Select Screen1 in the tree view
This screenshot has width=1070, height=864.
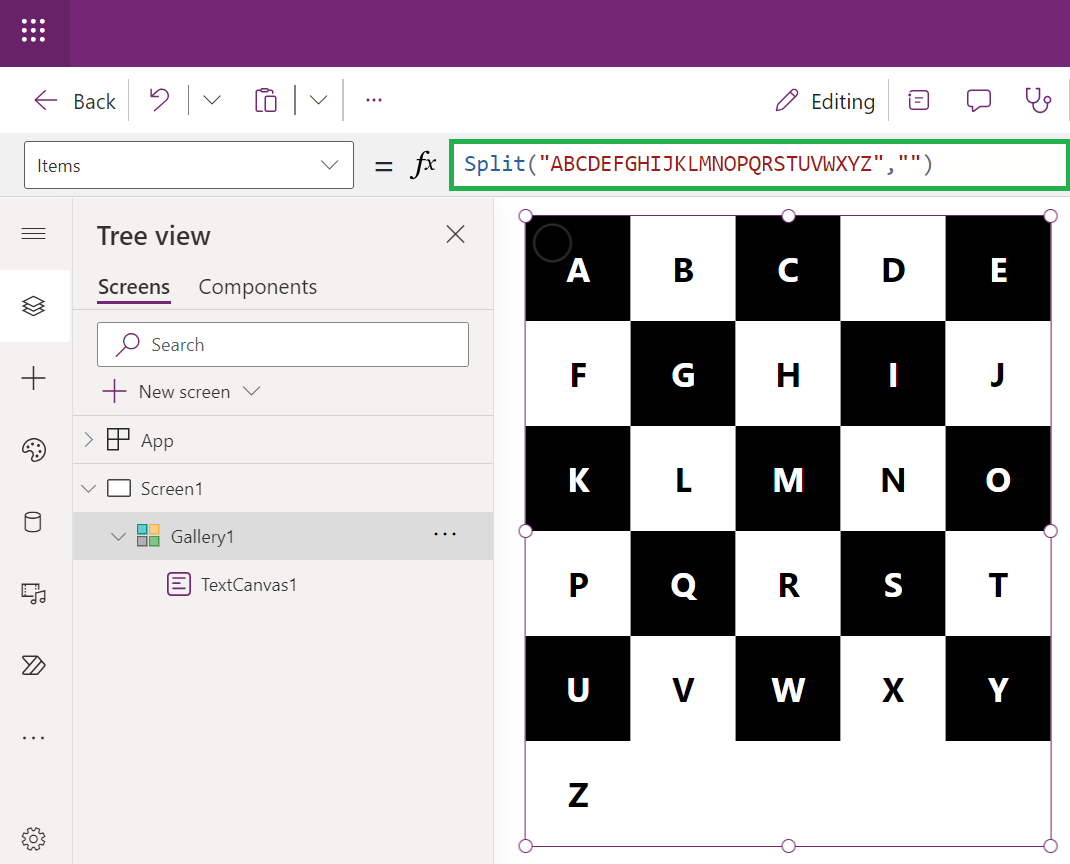point(171,489)
